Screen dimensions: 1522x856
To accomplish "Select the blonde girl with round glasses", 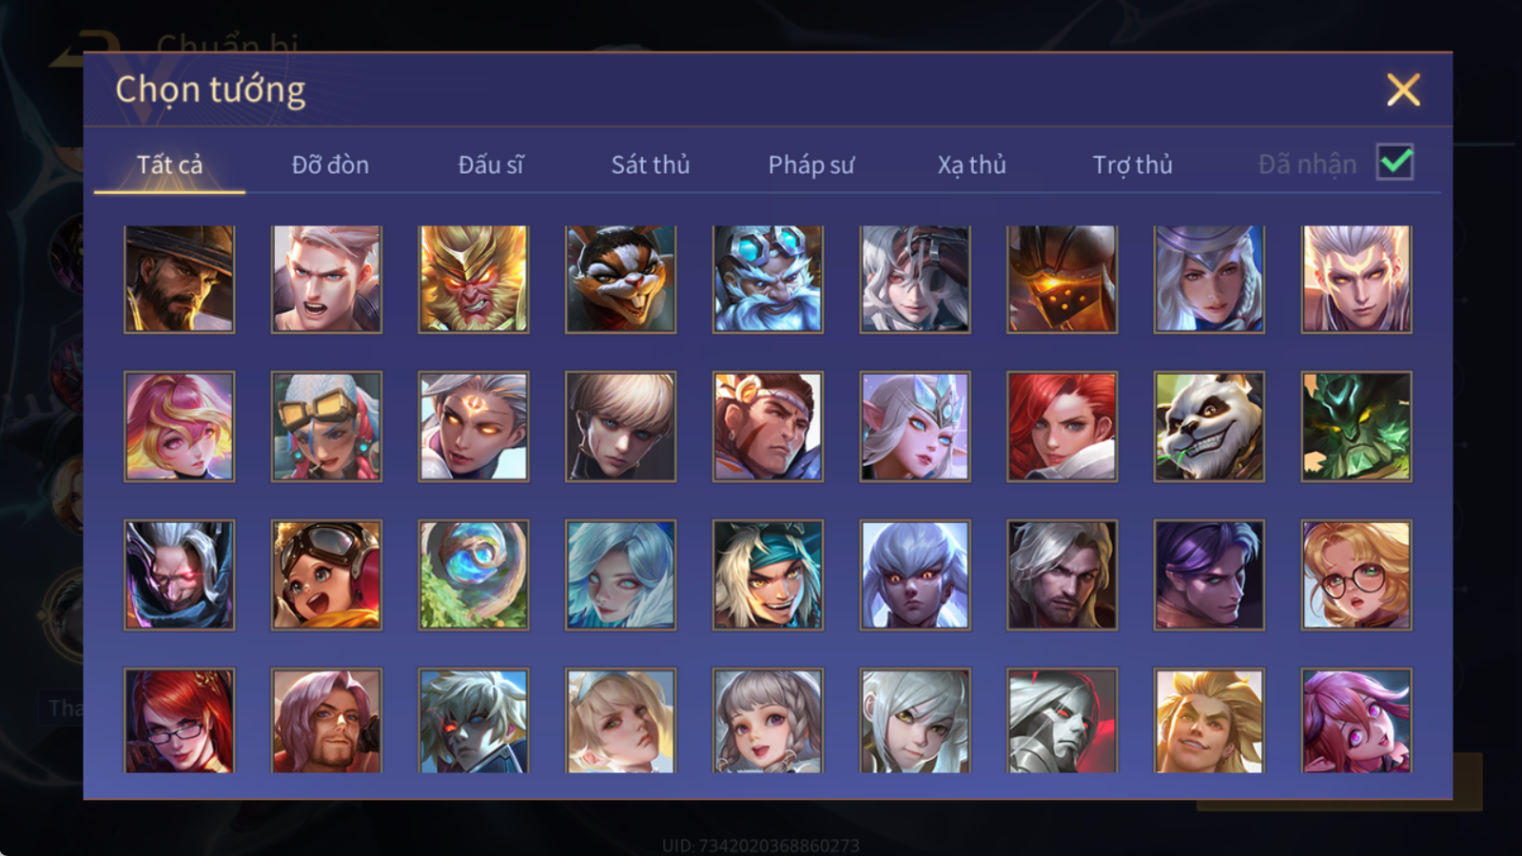I will (x=1356, y=575).
